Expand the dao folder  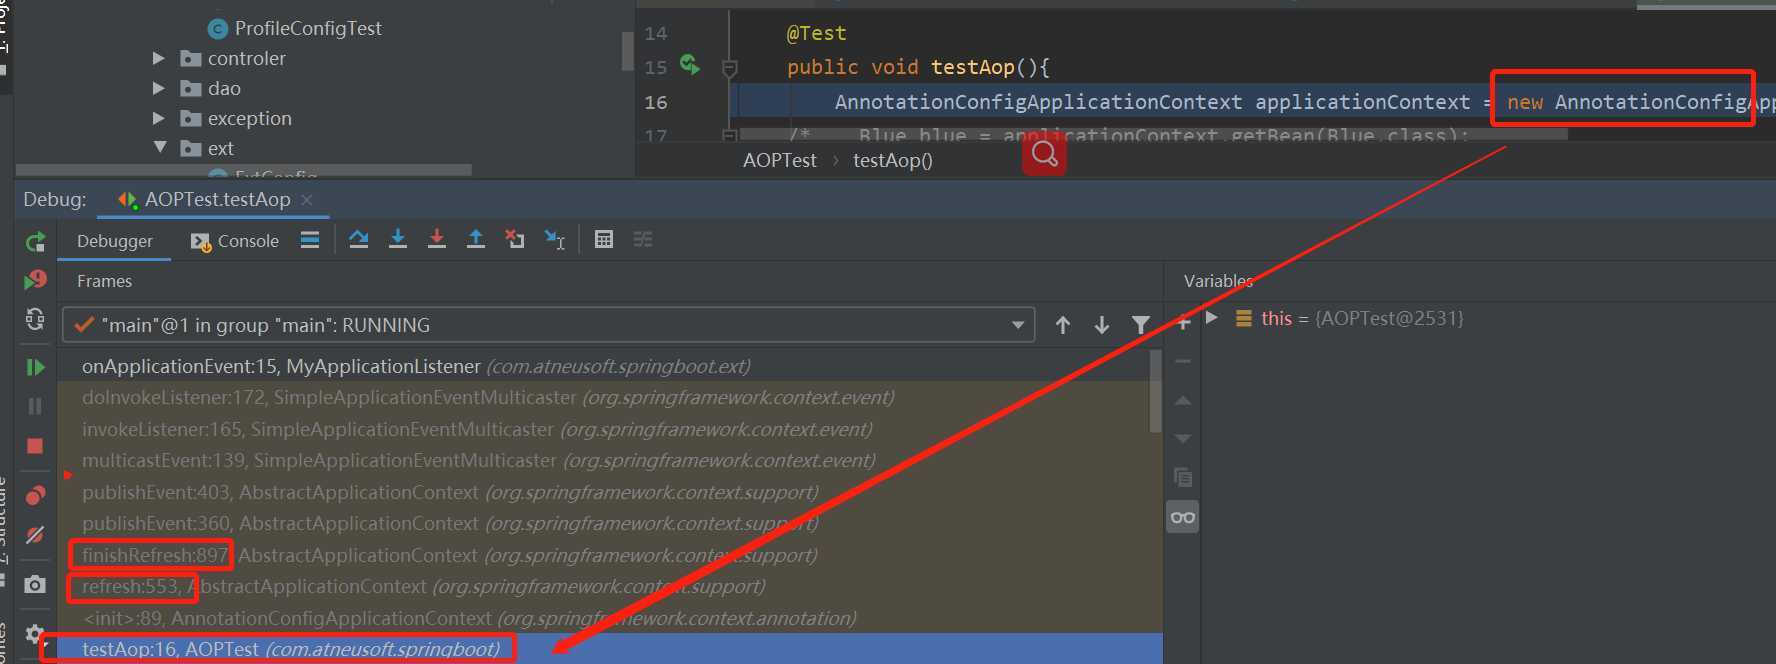[158, 88]
